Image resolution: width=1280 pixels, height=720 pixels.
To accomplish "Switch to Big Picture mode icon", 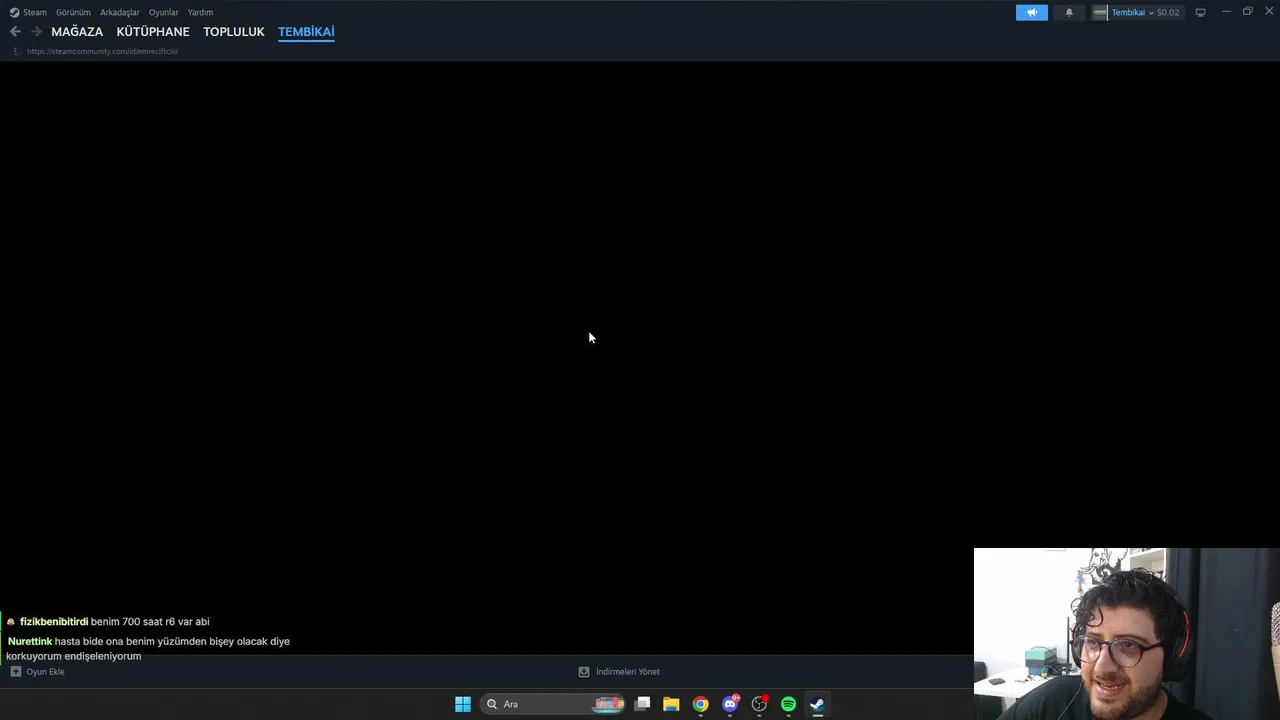I will pos(1200,12).
